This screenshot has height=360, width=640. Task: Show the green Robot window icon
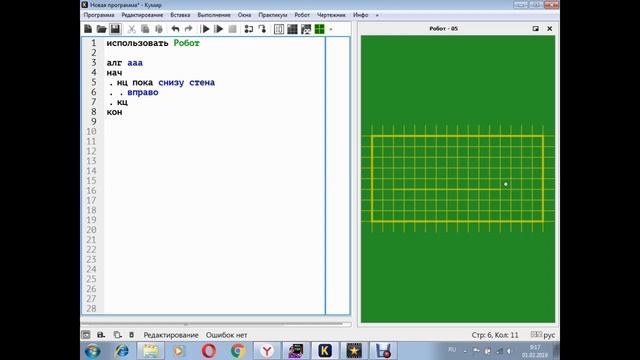point(320,29)
